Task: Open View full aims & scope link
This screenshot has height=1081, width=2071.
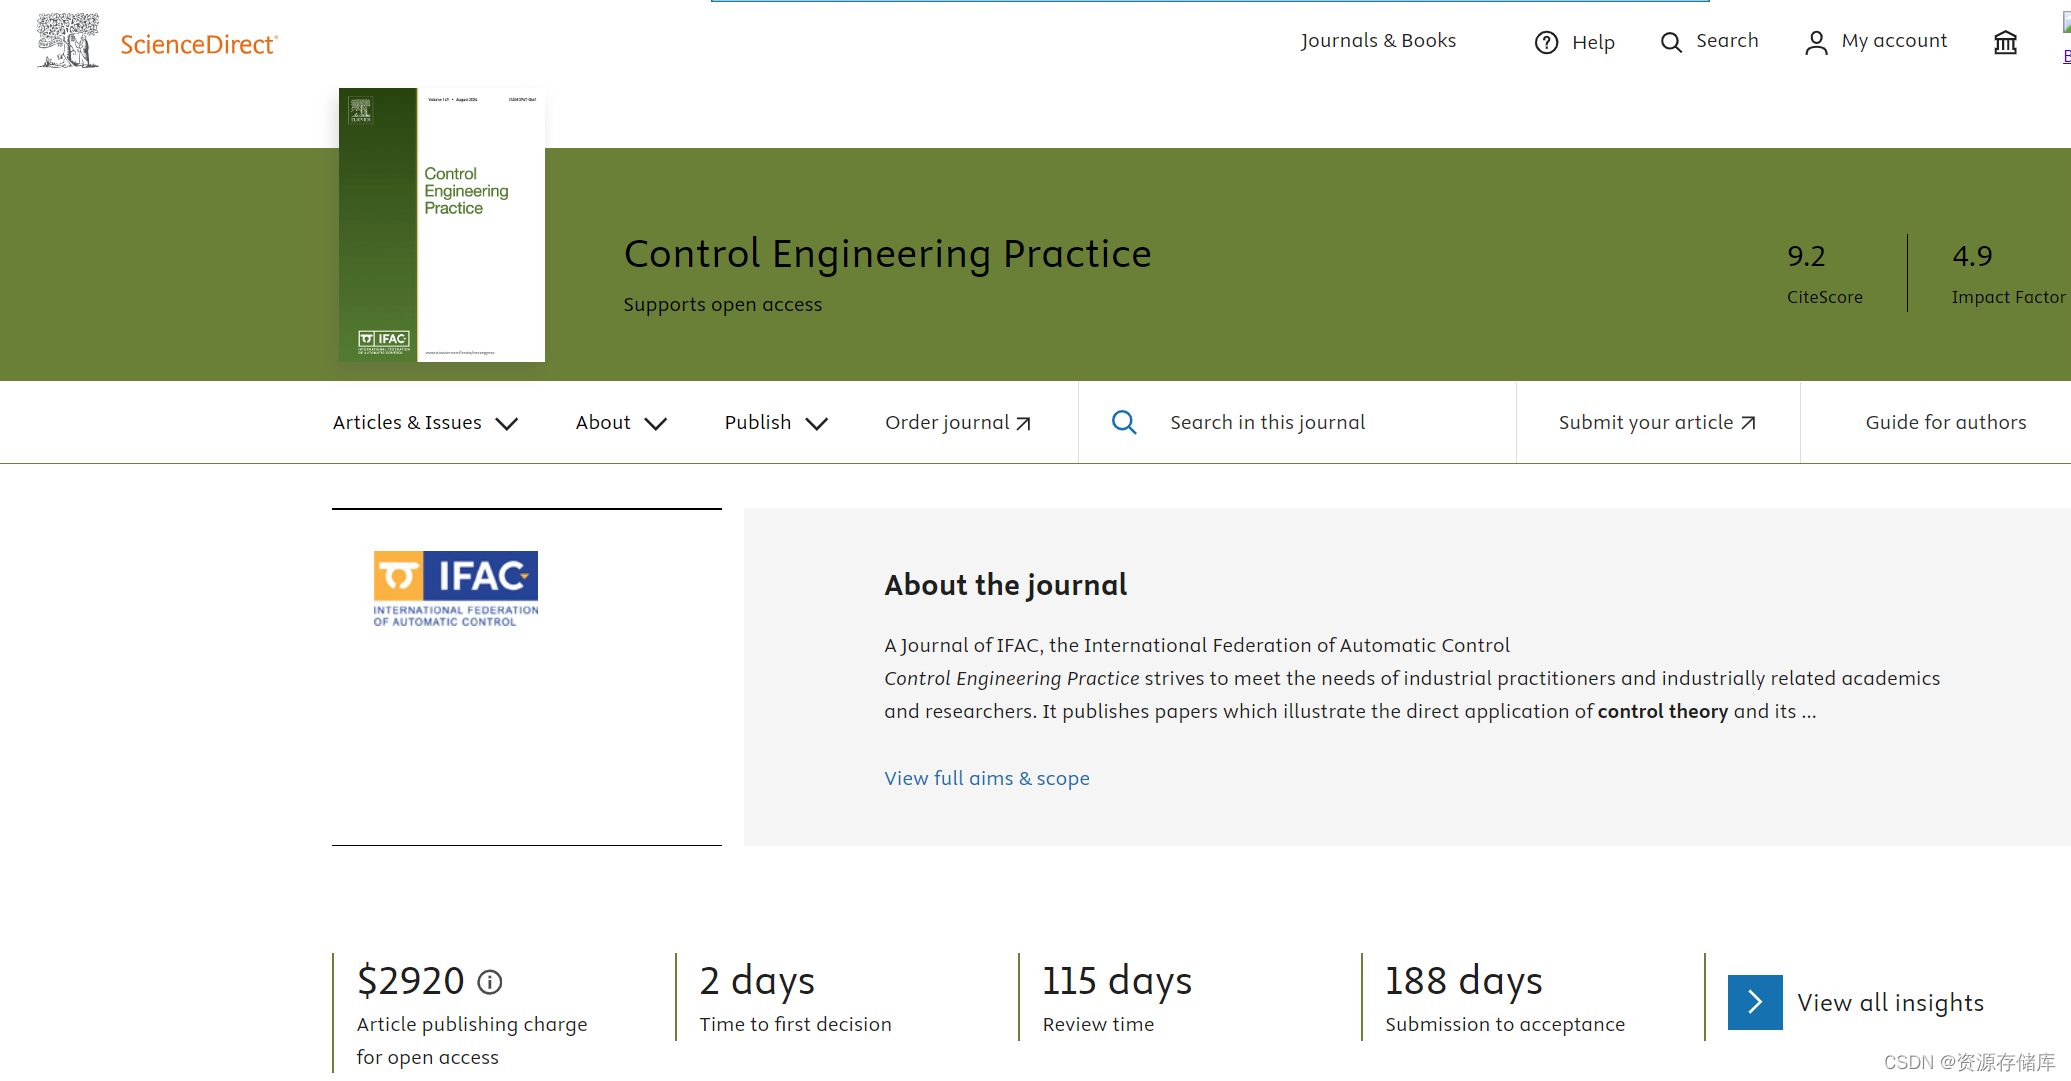Action: (x=987, y=778)
